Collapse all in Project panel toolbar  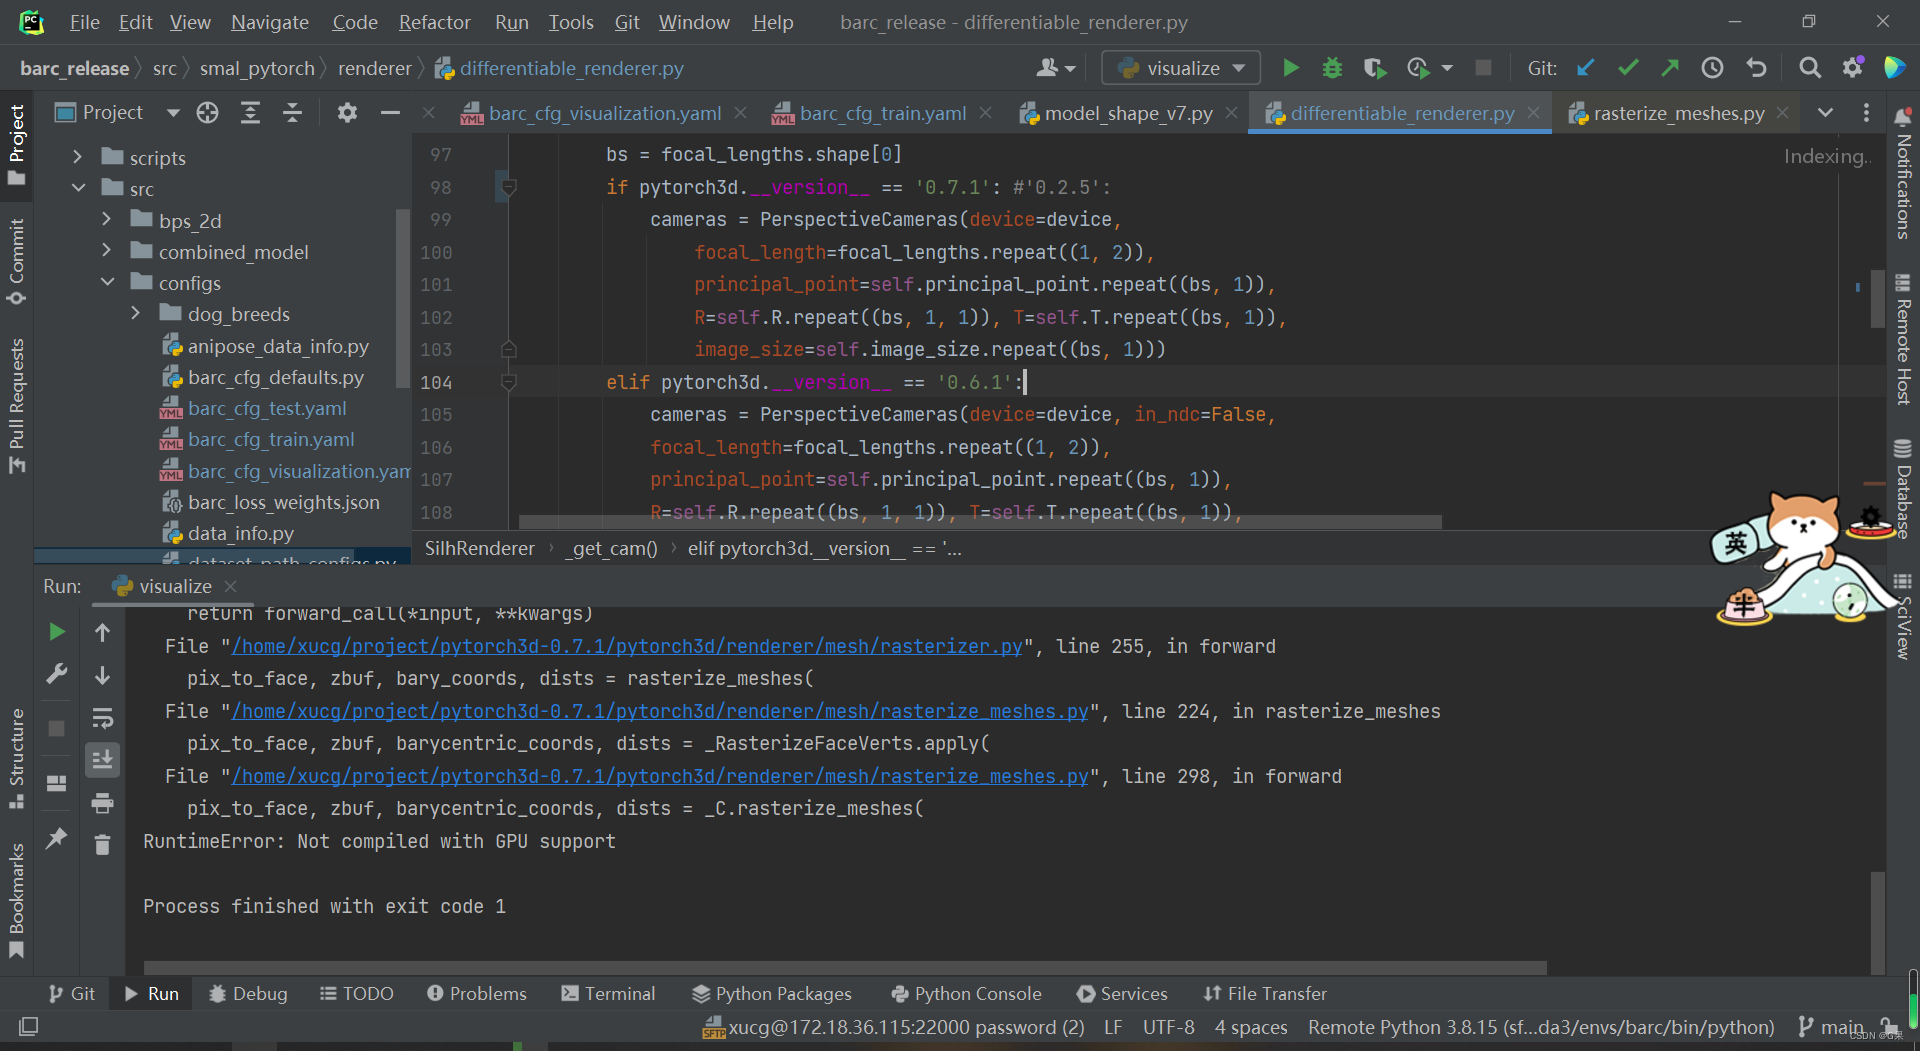pos(292,113)
